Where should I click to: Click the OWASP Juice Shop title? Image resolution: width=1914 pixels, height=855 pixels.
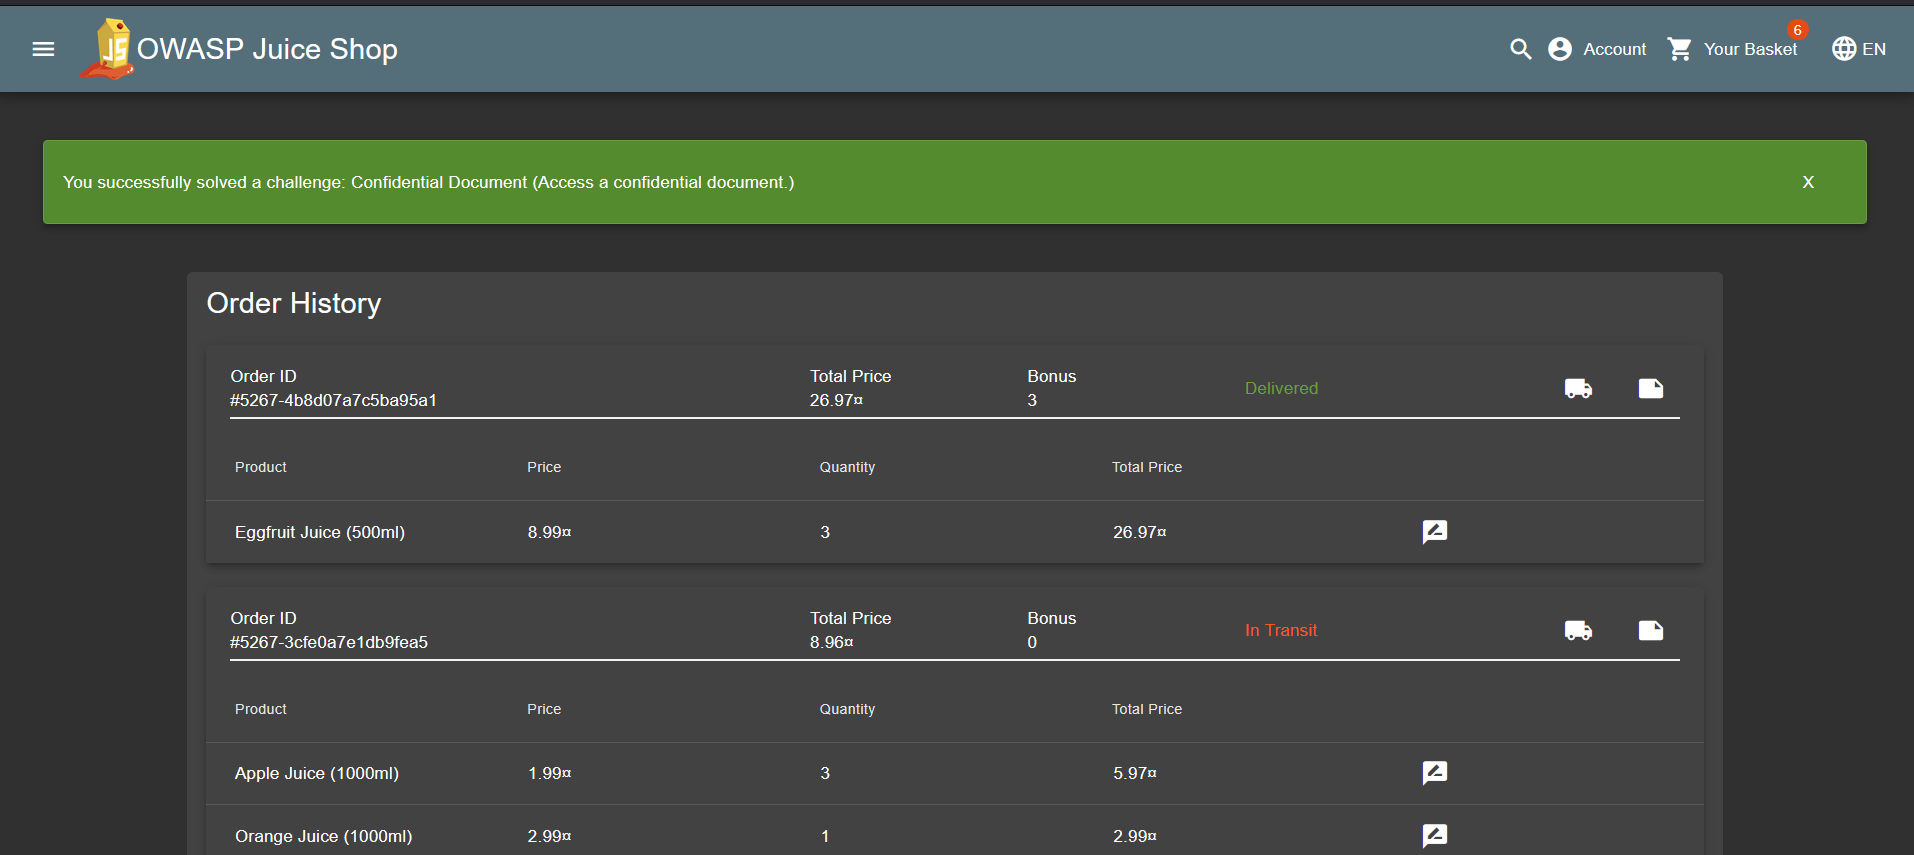tap(267, 49)
